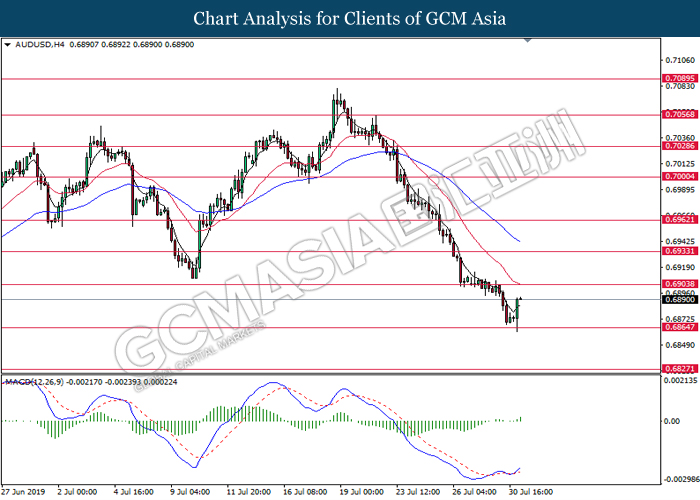The height and width of the screenshot is (500, 700).
Task: Select the 0.69038 resistance price tag
Action: [679, 285]
